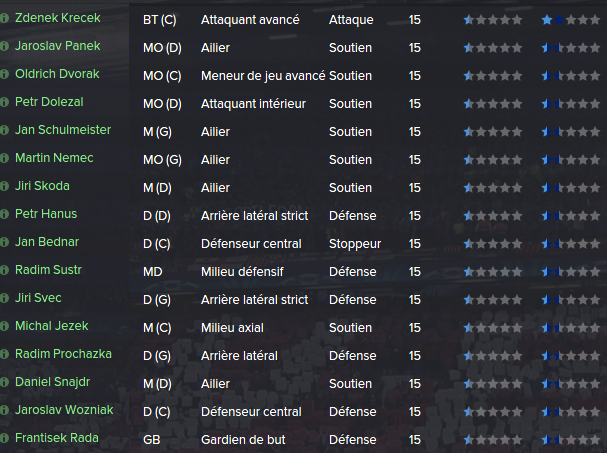Screen dimensions: 607x453
Task: Select player name Petr Hanus
Action: point(46,214)
